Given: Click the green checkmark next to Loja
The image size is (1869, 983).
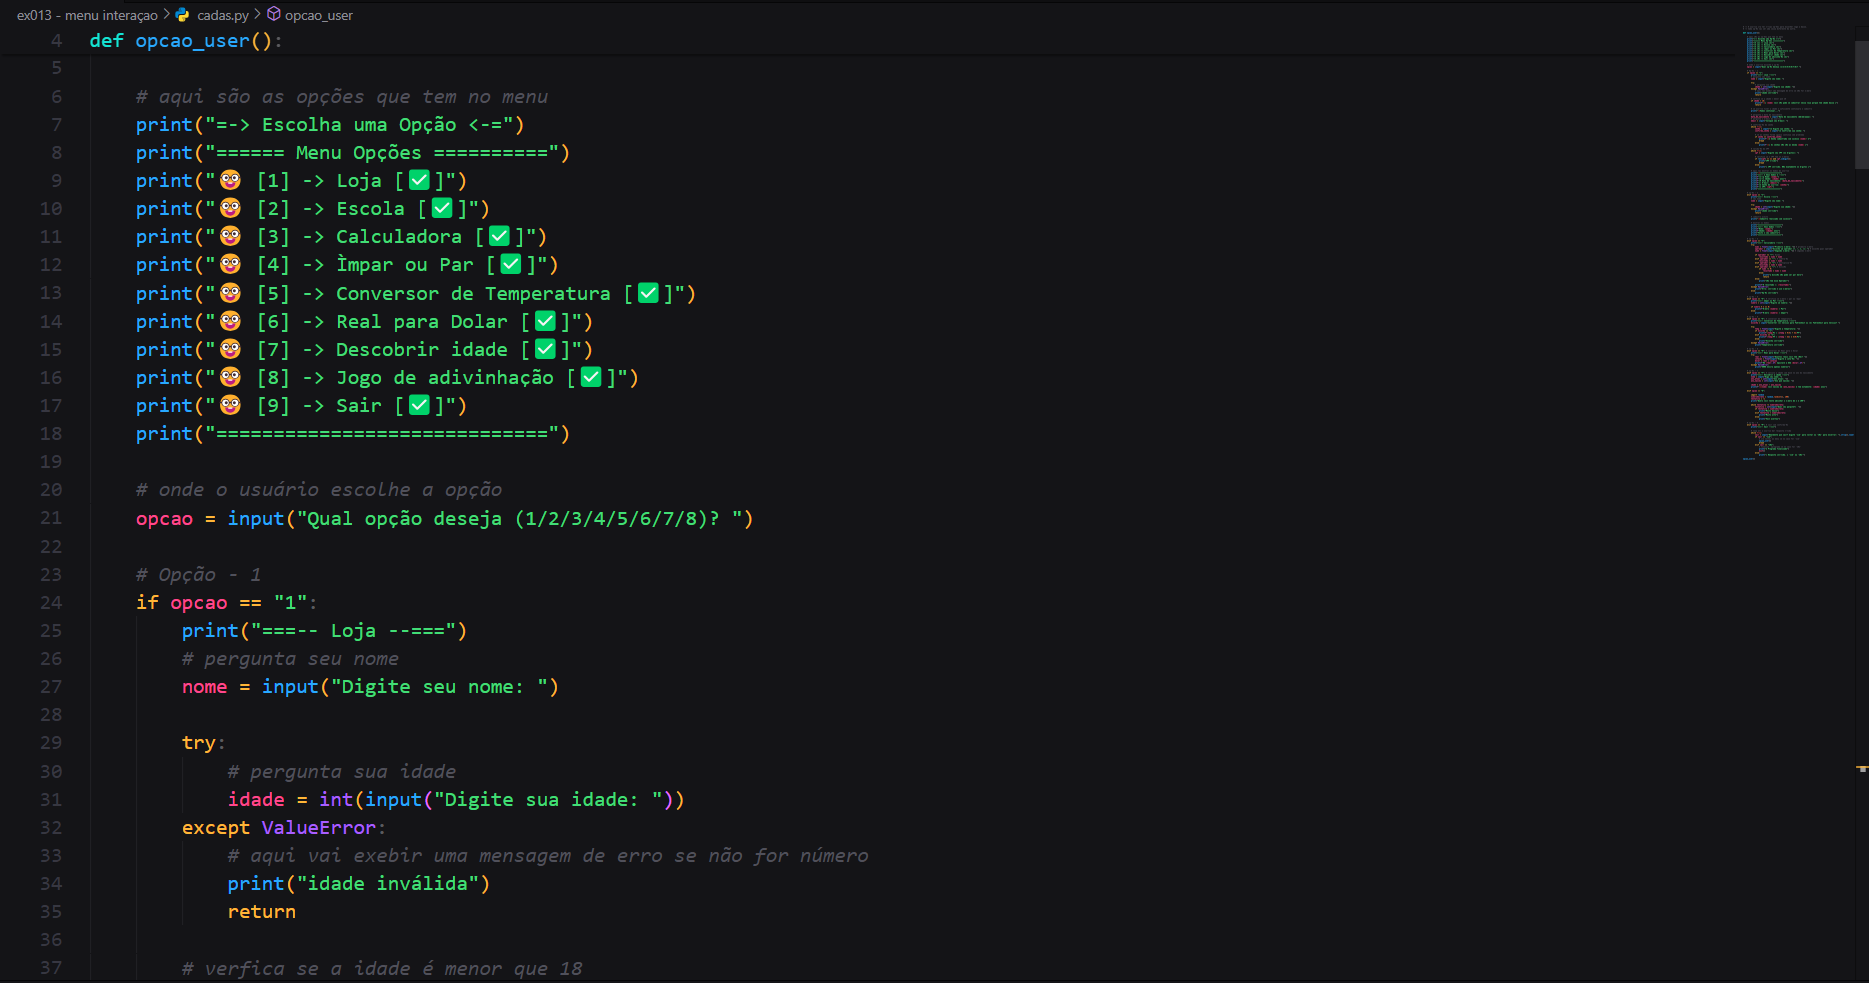Looking at the screenshot, I should point(421,180).
